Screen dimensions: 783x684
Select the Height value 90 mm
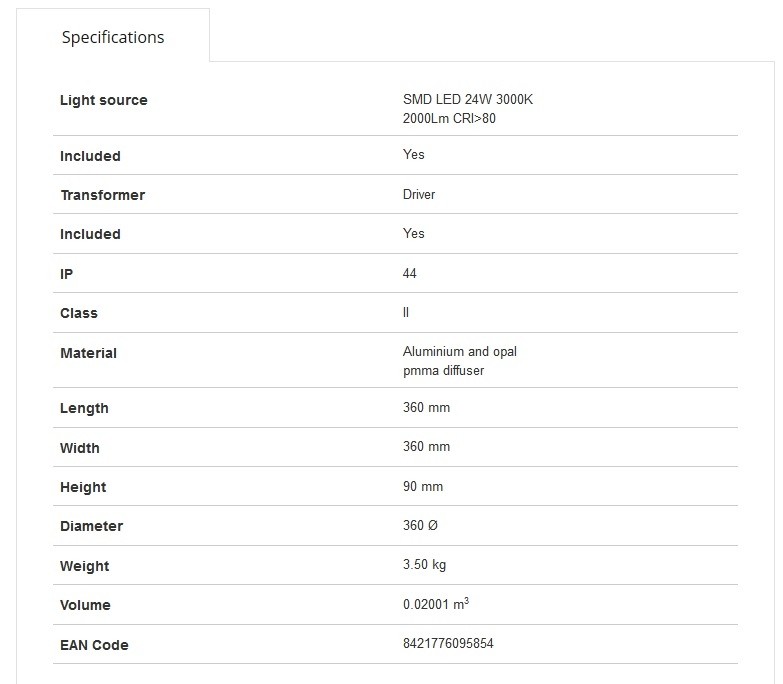(x=423, y=486)
